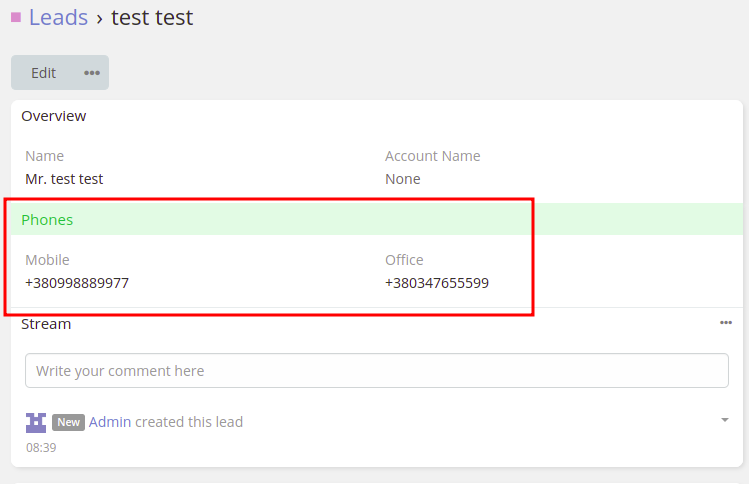Open the Admin user profile link
Viewport: 749px width, 484px height.
110,422
